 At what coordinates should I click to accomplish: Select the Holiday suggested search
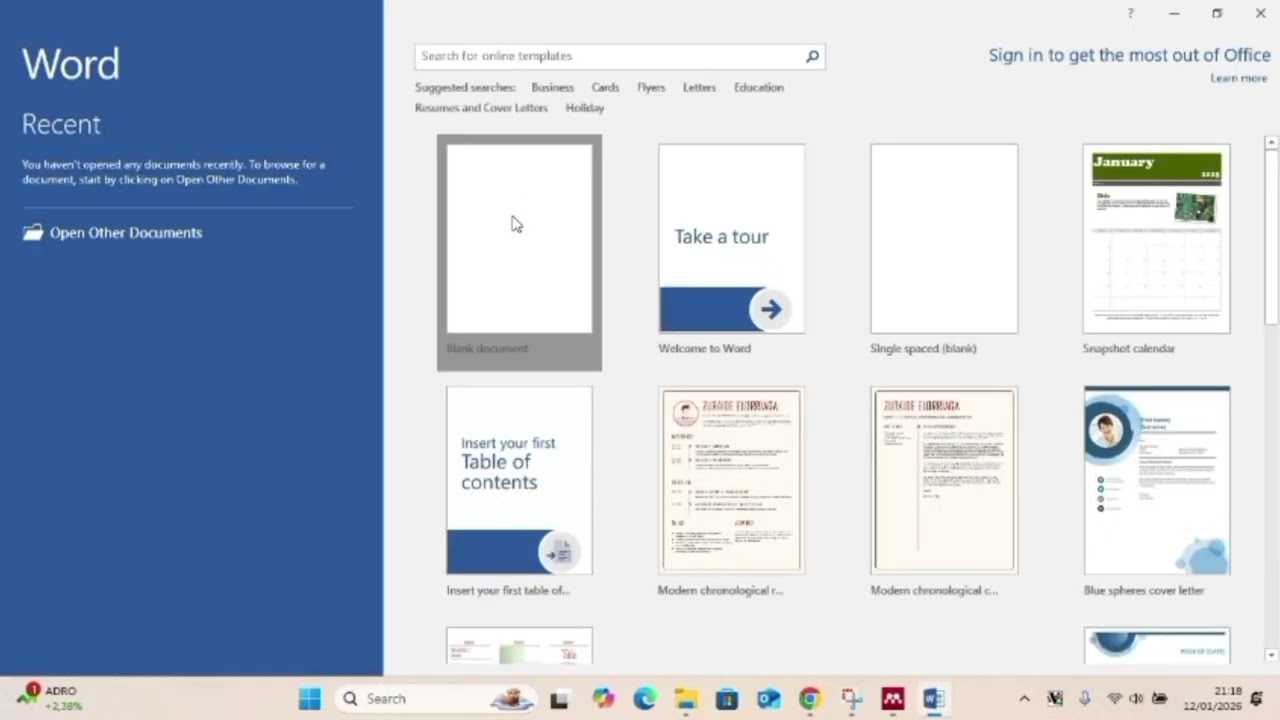585,107
